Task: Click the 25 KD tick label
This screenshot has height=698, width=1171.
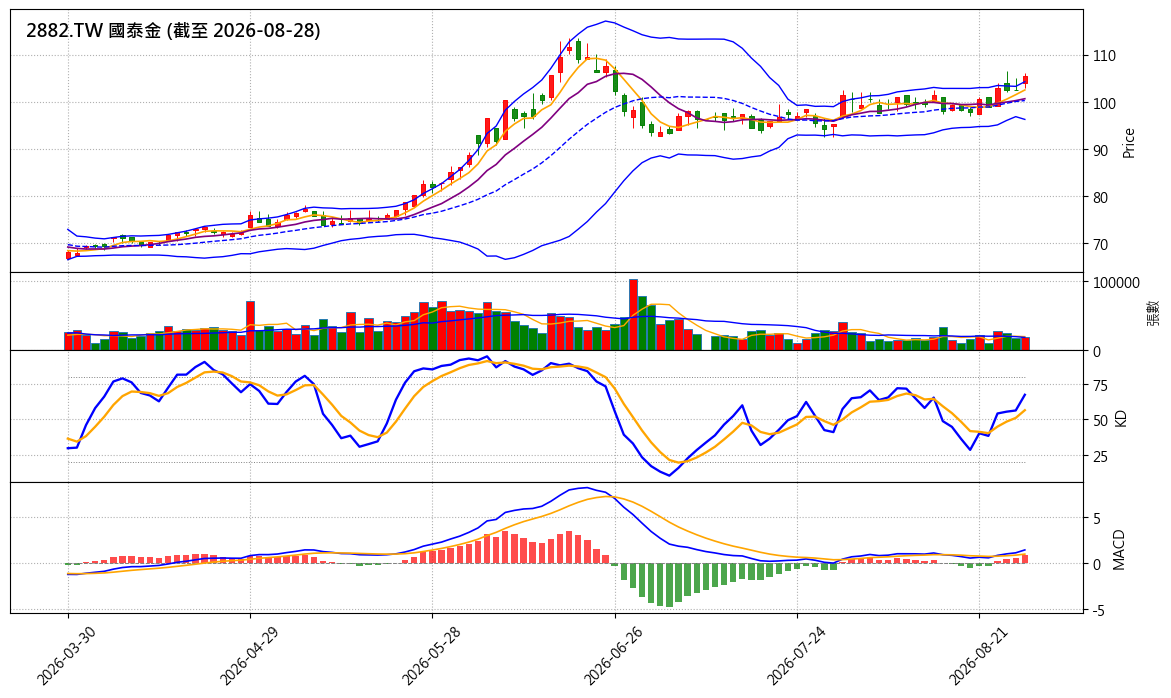Action: pos(1100,456)
